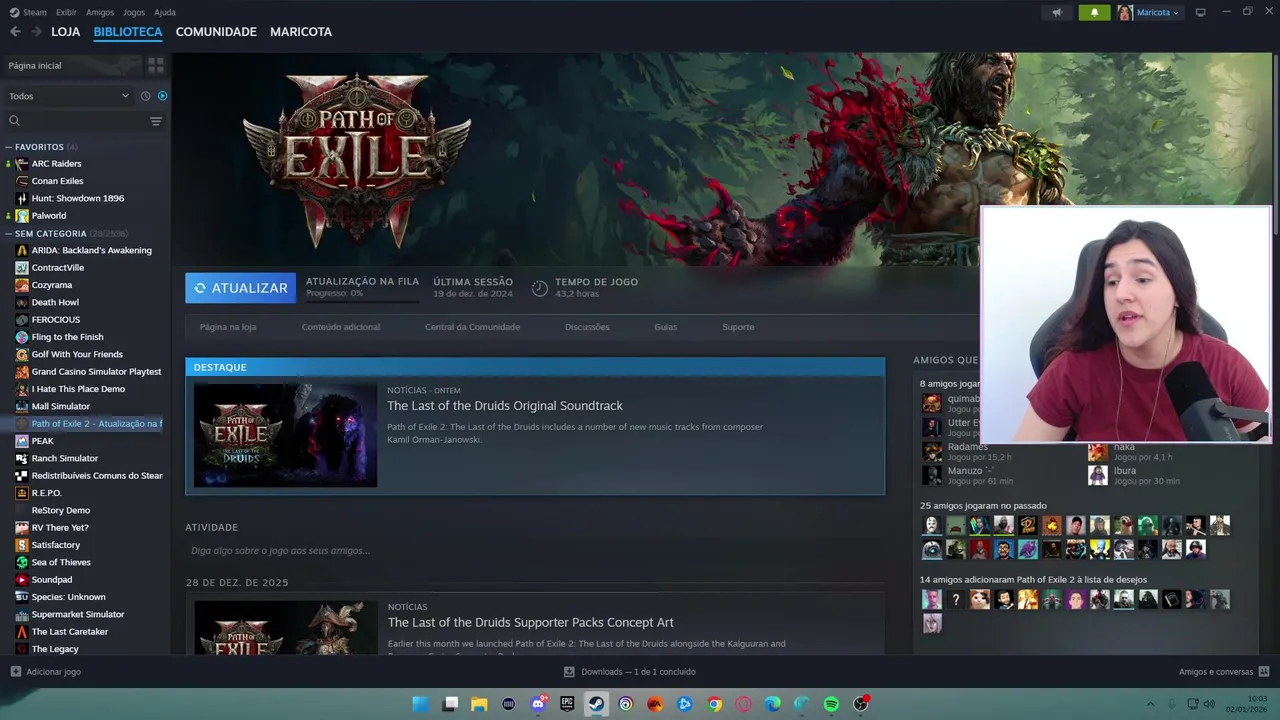This screenshot has width=1280, height=720.
Task: Click the back navigation arrow
Action: click(15, 32)
